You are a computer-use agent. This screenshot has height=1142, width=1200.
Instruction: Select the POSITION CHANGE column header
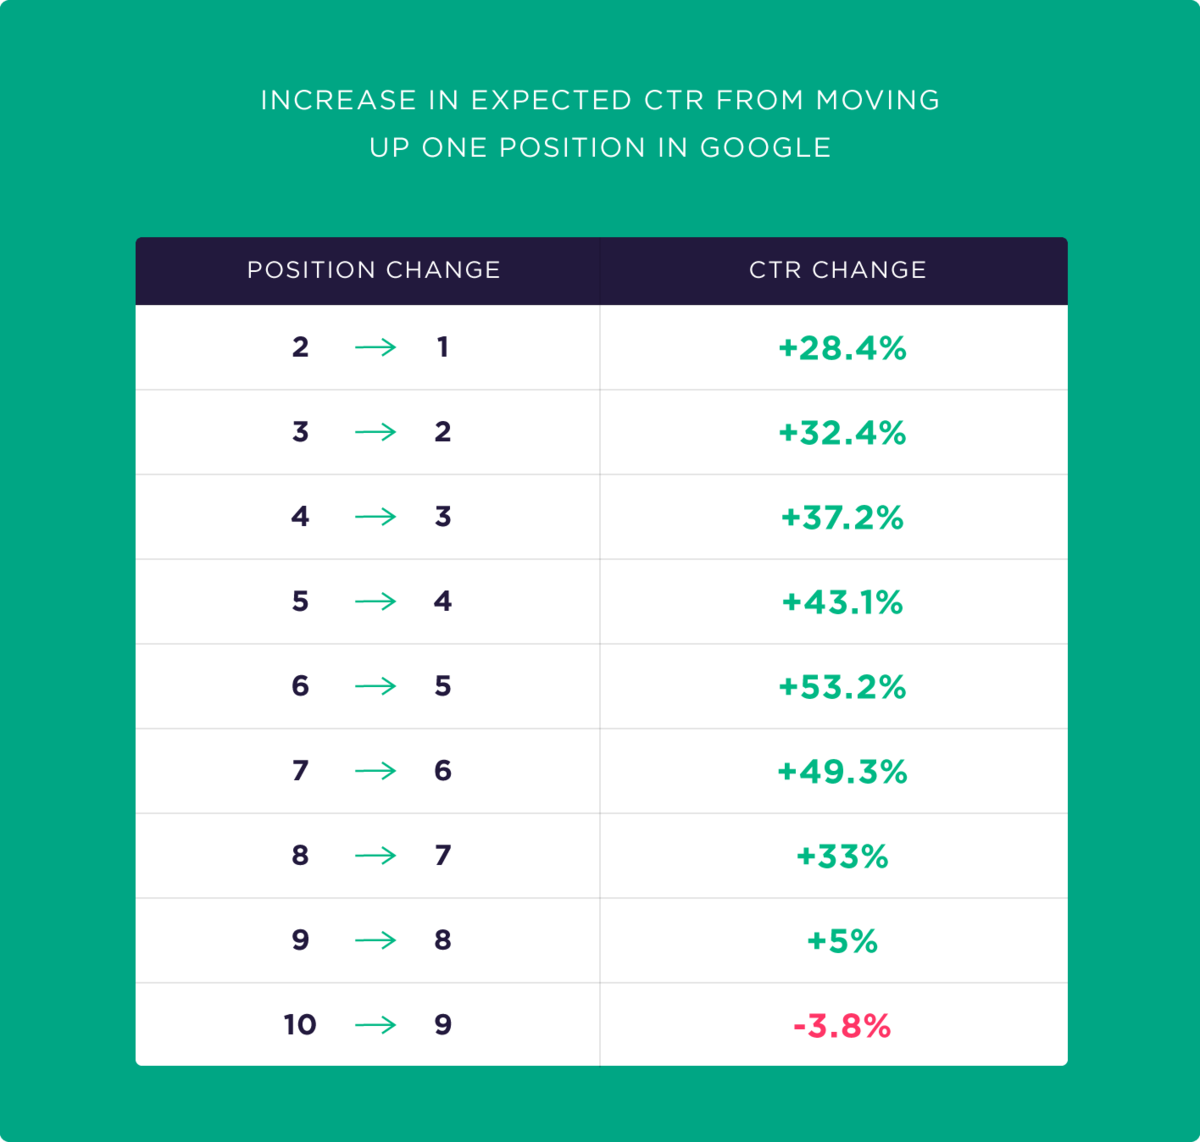(374, 270)
